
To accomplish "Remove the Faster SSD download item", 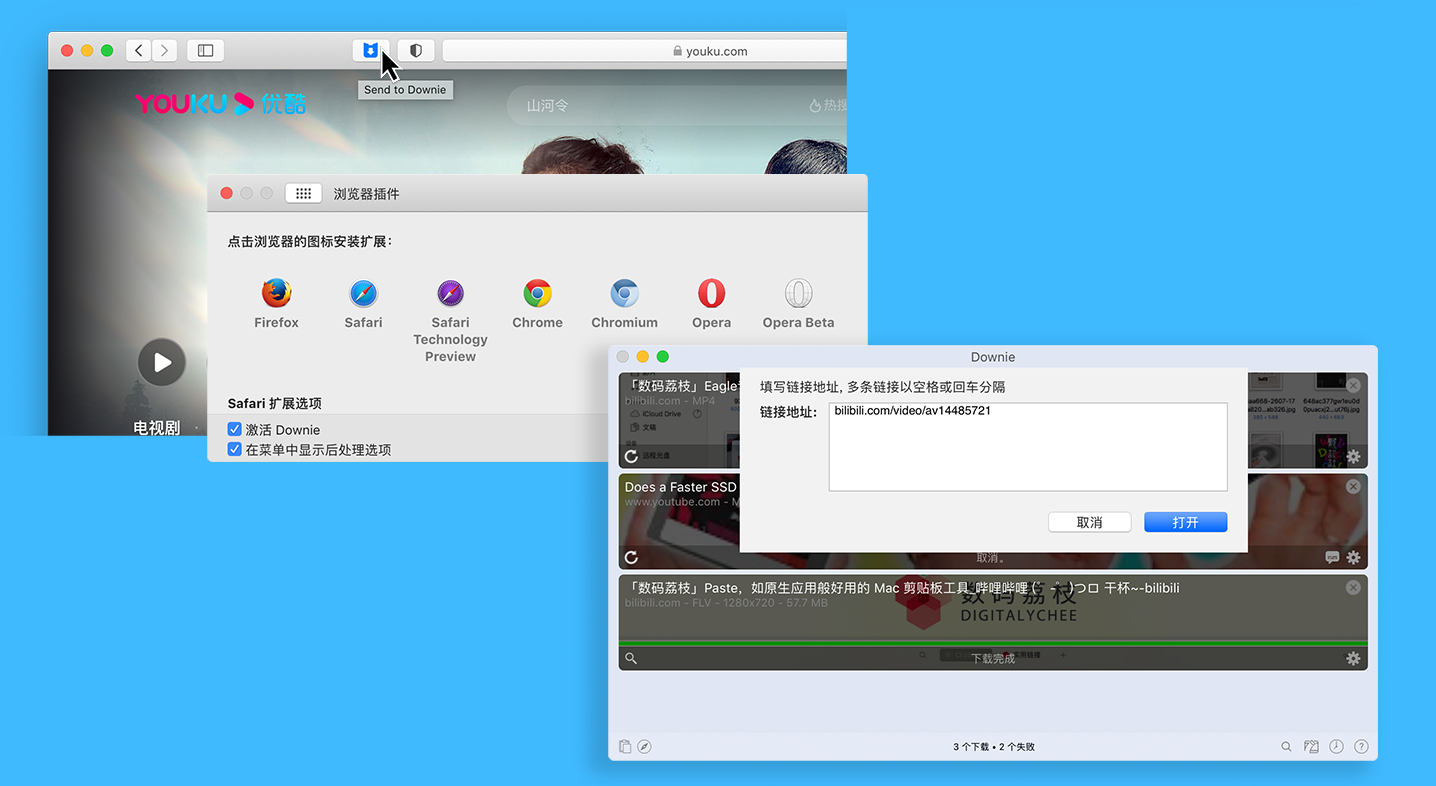I will (x=1353, y=486).
